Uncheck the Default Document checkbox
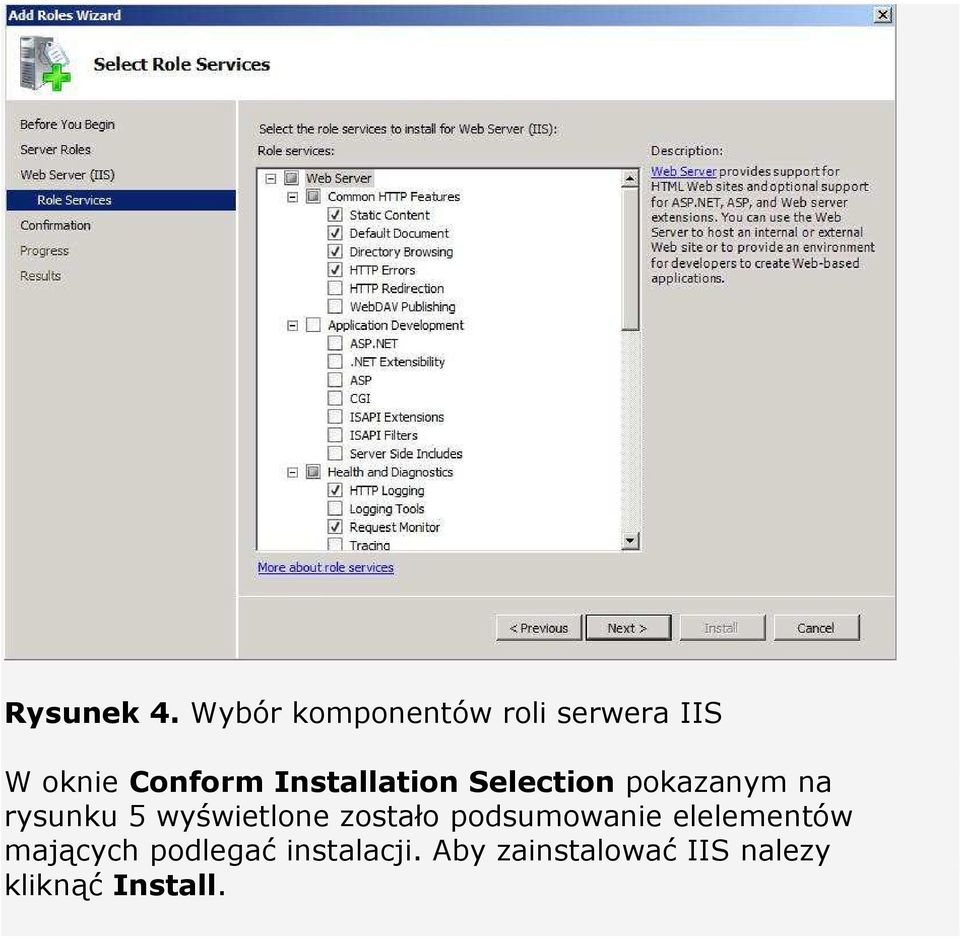This screenshot has height=939, width=960. (335, 233)
